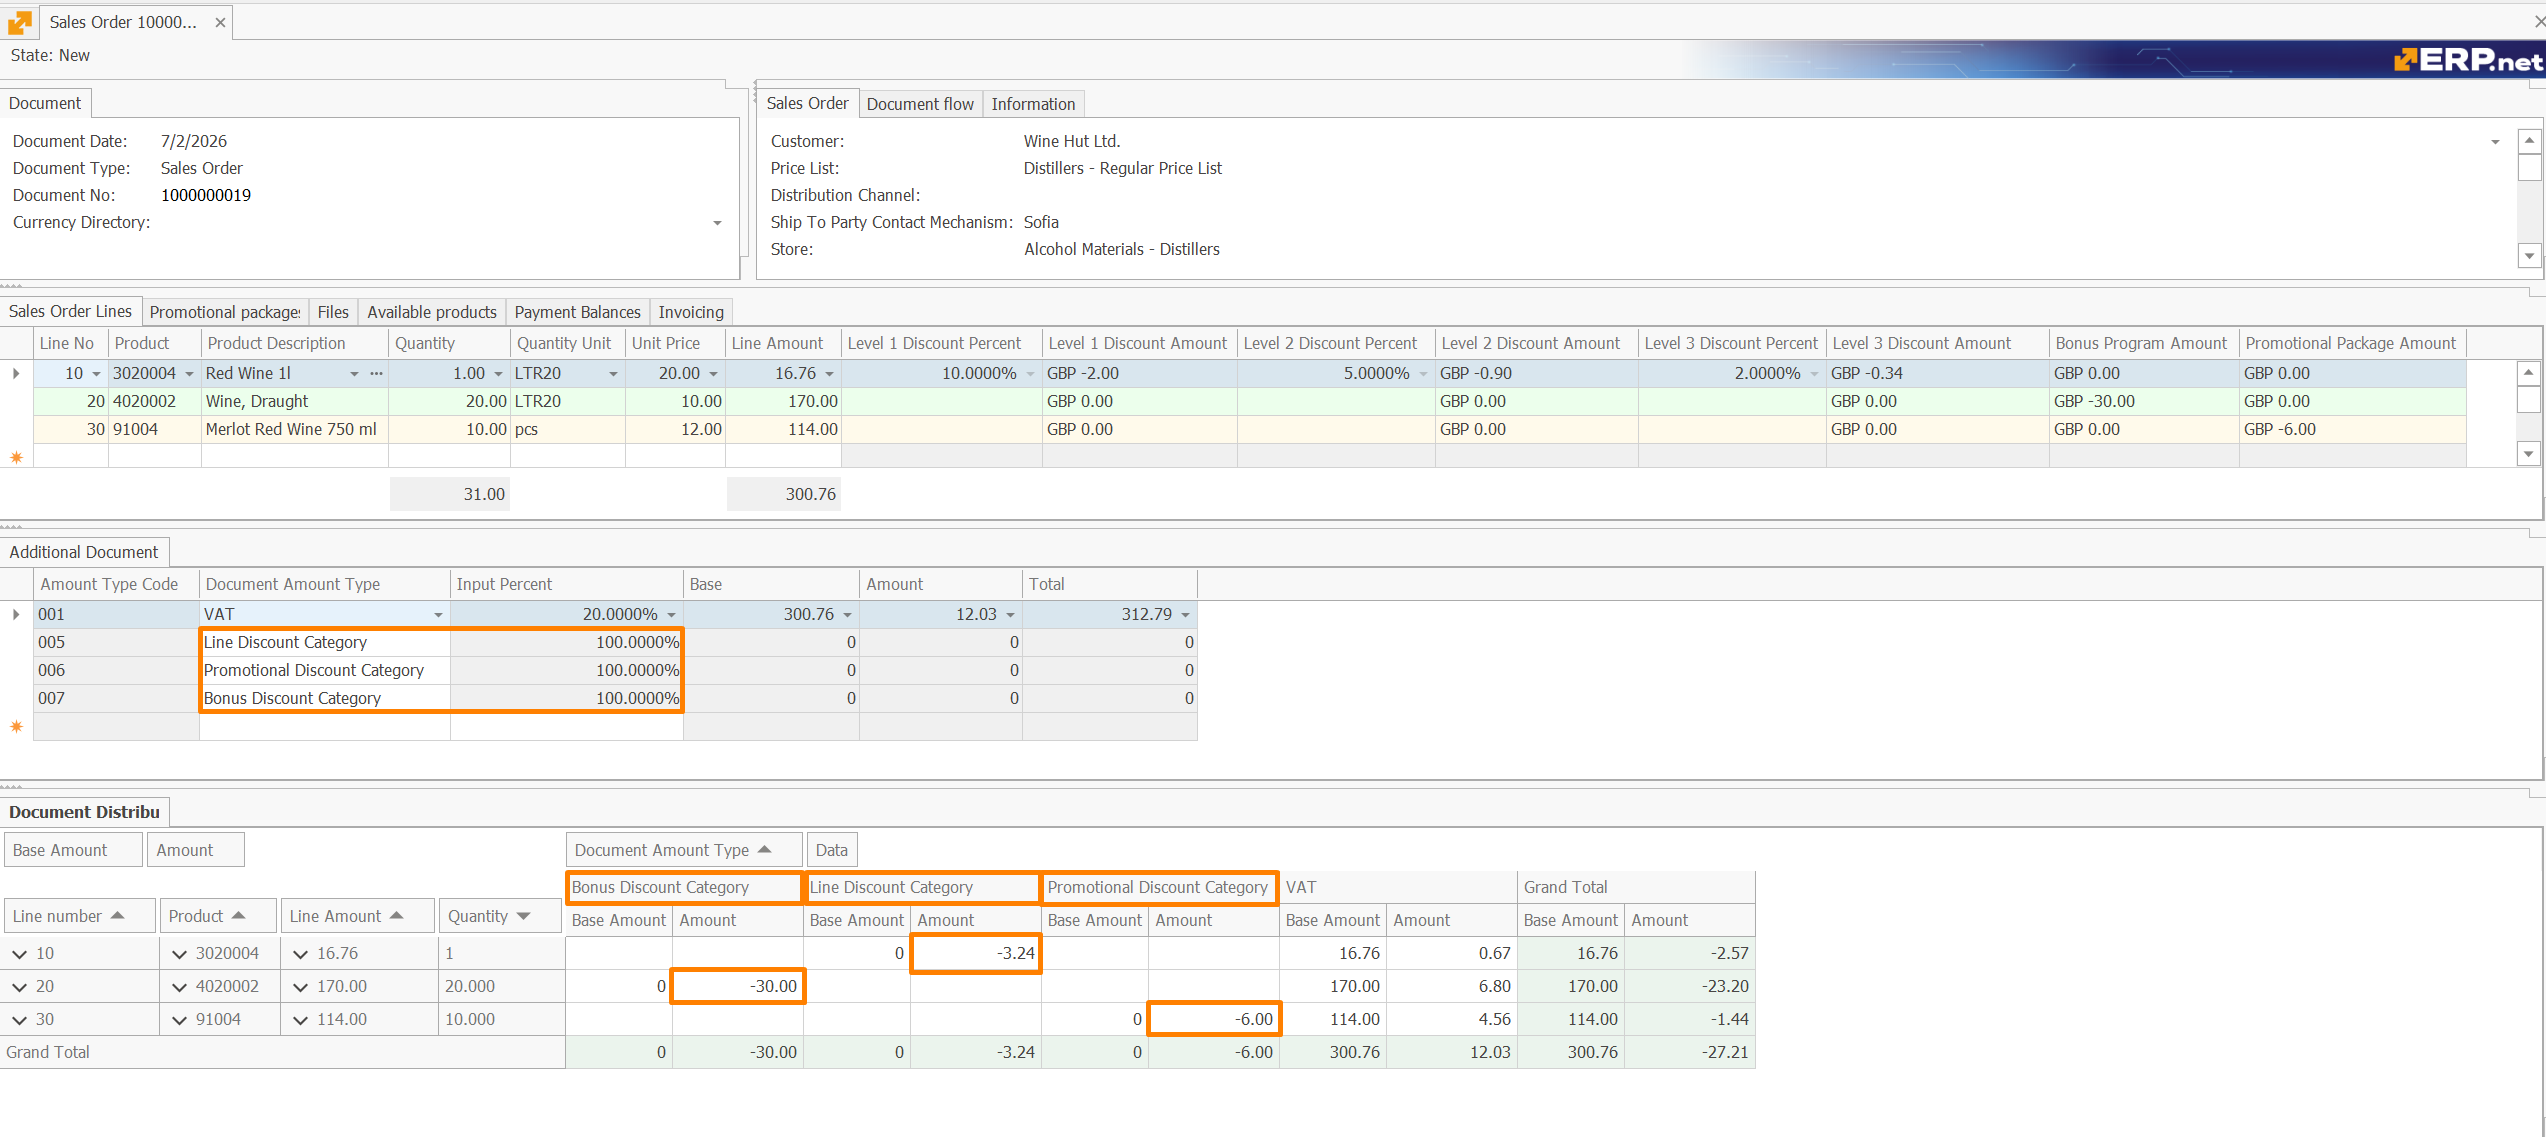2546x1137 pixels.
Task: Collapse line amount 16.76 in pivot
Action: [300, 954]
